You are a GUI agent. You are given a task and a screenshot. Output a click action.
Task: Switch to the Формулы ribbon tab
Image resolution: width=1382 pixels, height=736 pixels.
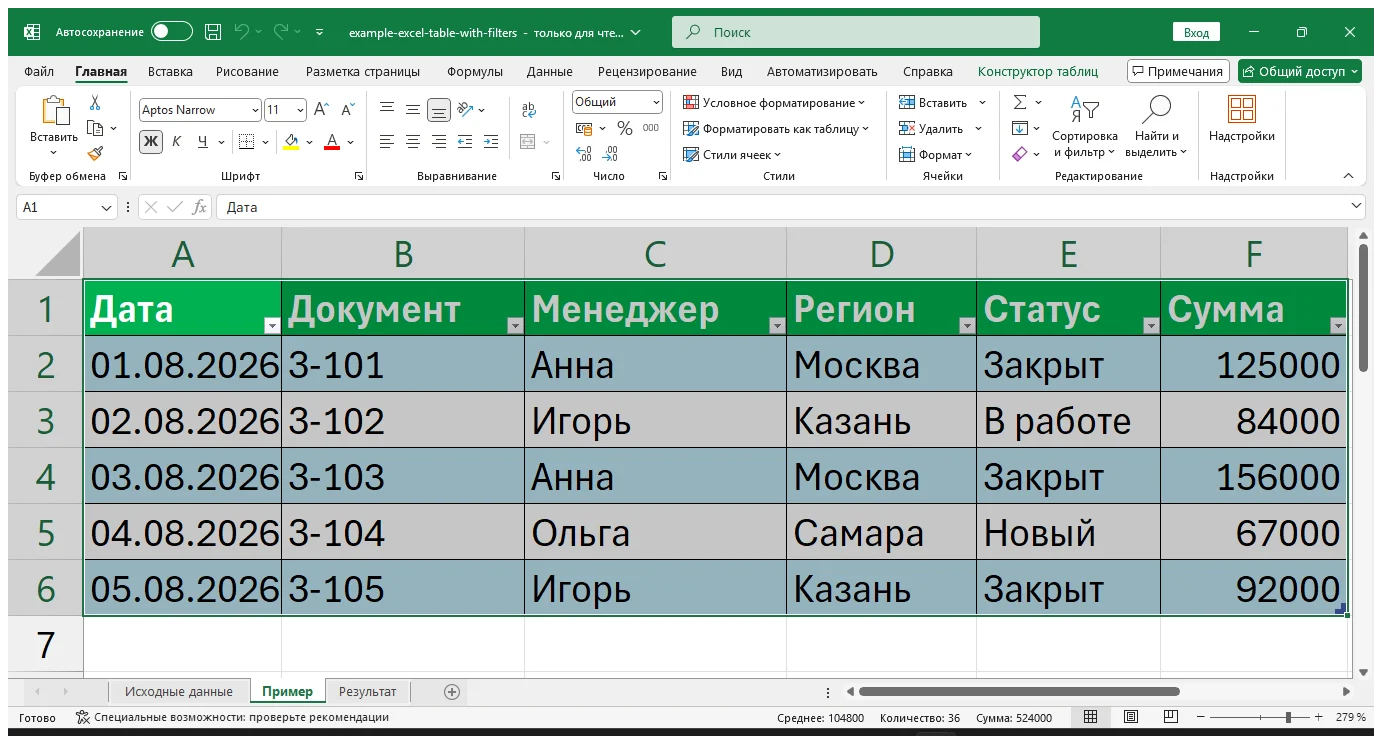tap(475, 72)
